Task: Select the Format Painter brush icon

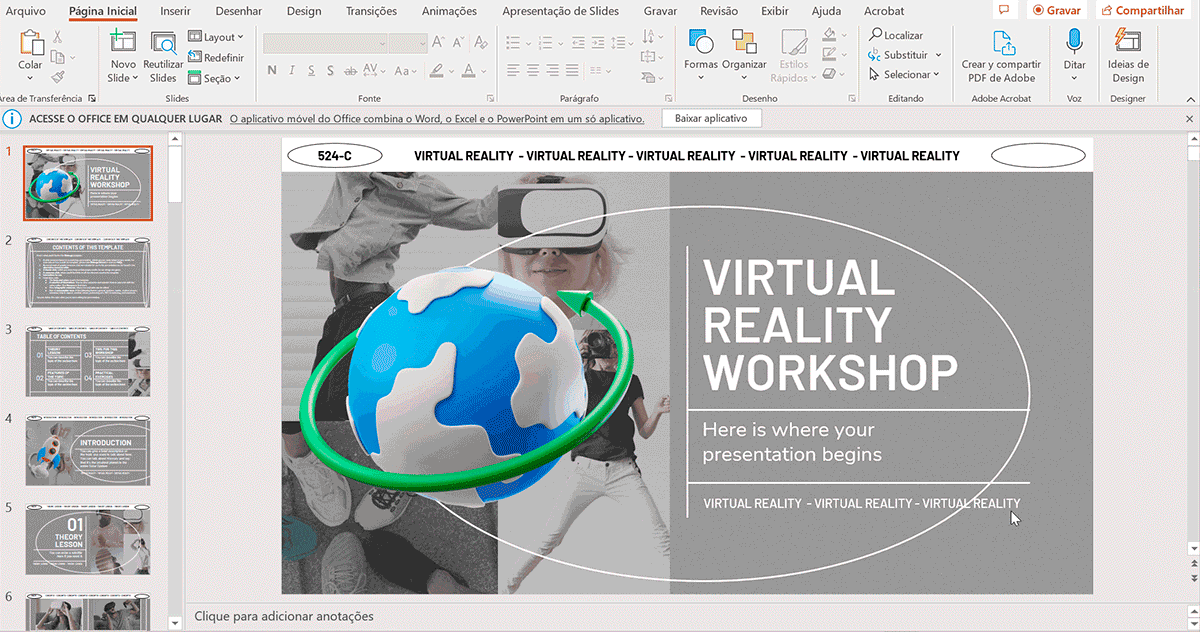Action: coord(58,77)
